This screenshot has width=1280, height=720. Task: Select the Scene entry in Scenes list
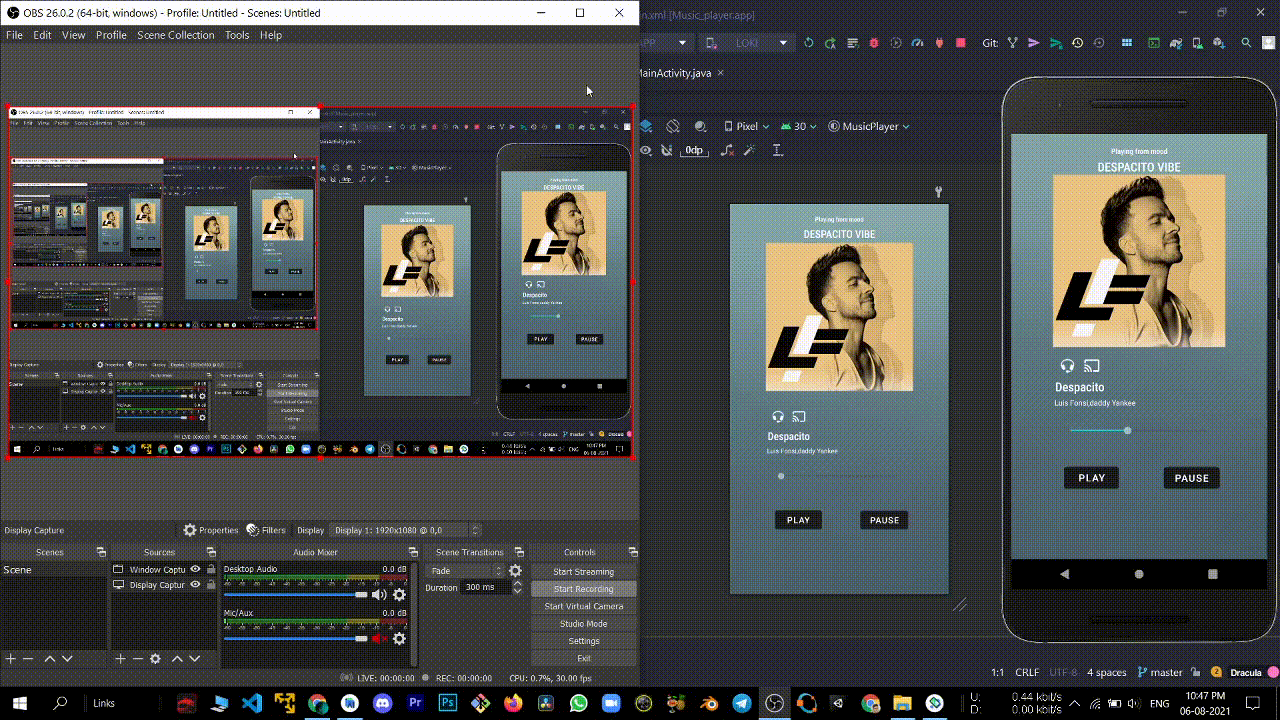click(x=53, y=570)
